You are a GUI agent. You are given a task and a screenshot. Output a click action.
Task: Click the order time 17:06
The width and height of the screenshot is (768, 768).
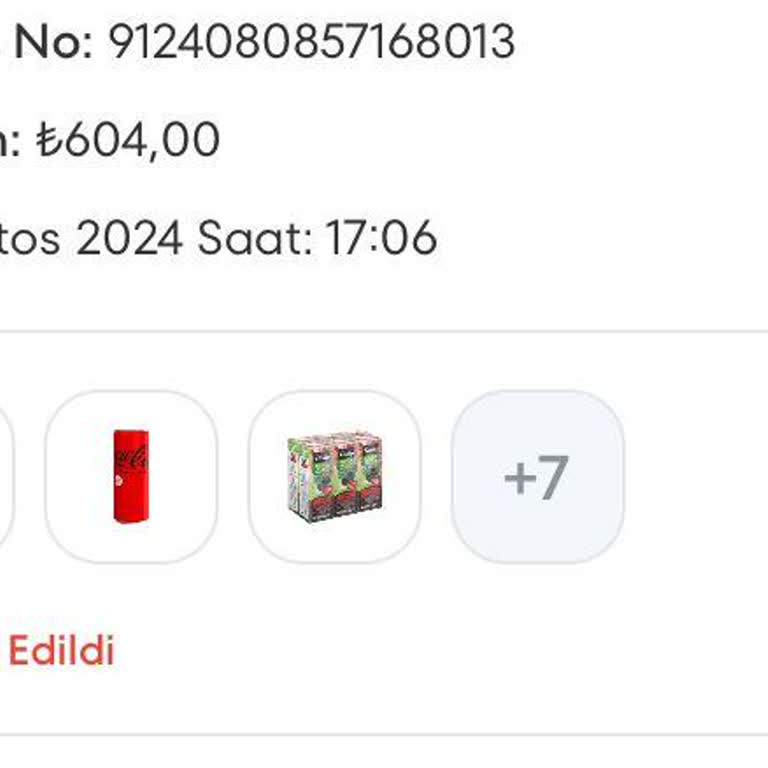381,239
